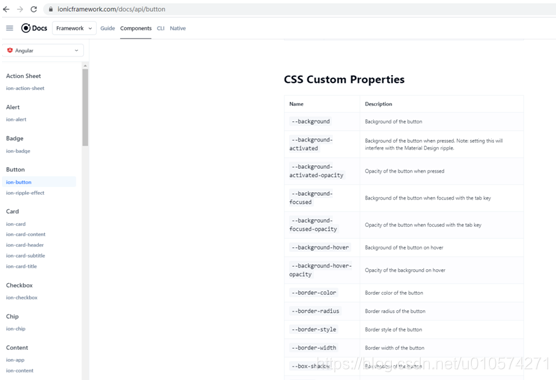Open the ion-card-title sidebar link
Screen dimensions: 558x382
21,266
